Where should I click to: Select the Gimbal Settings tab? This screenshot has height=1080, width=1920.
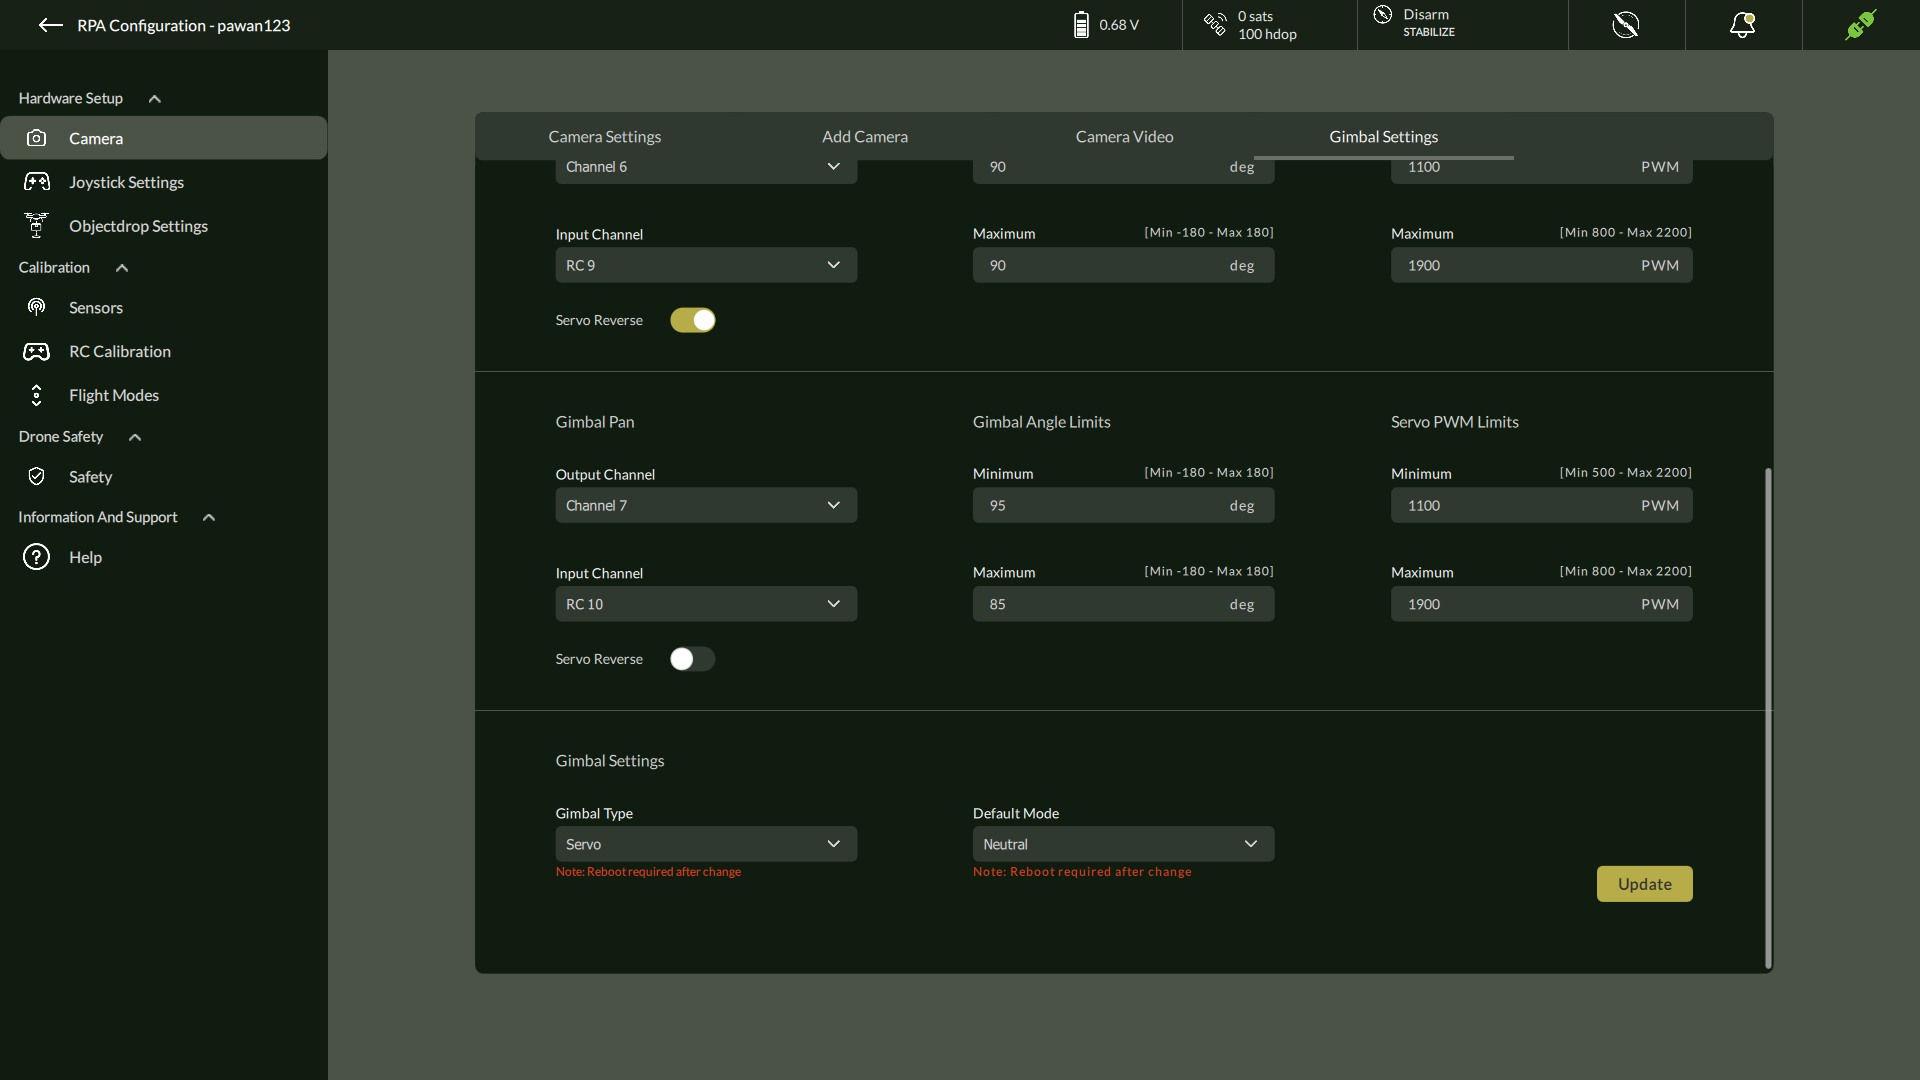point(1383,136)
